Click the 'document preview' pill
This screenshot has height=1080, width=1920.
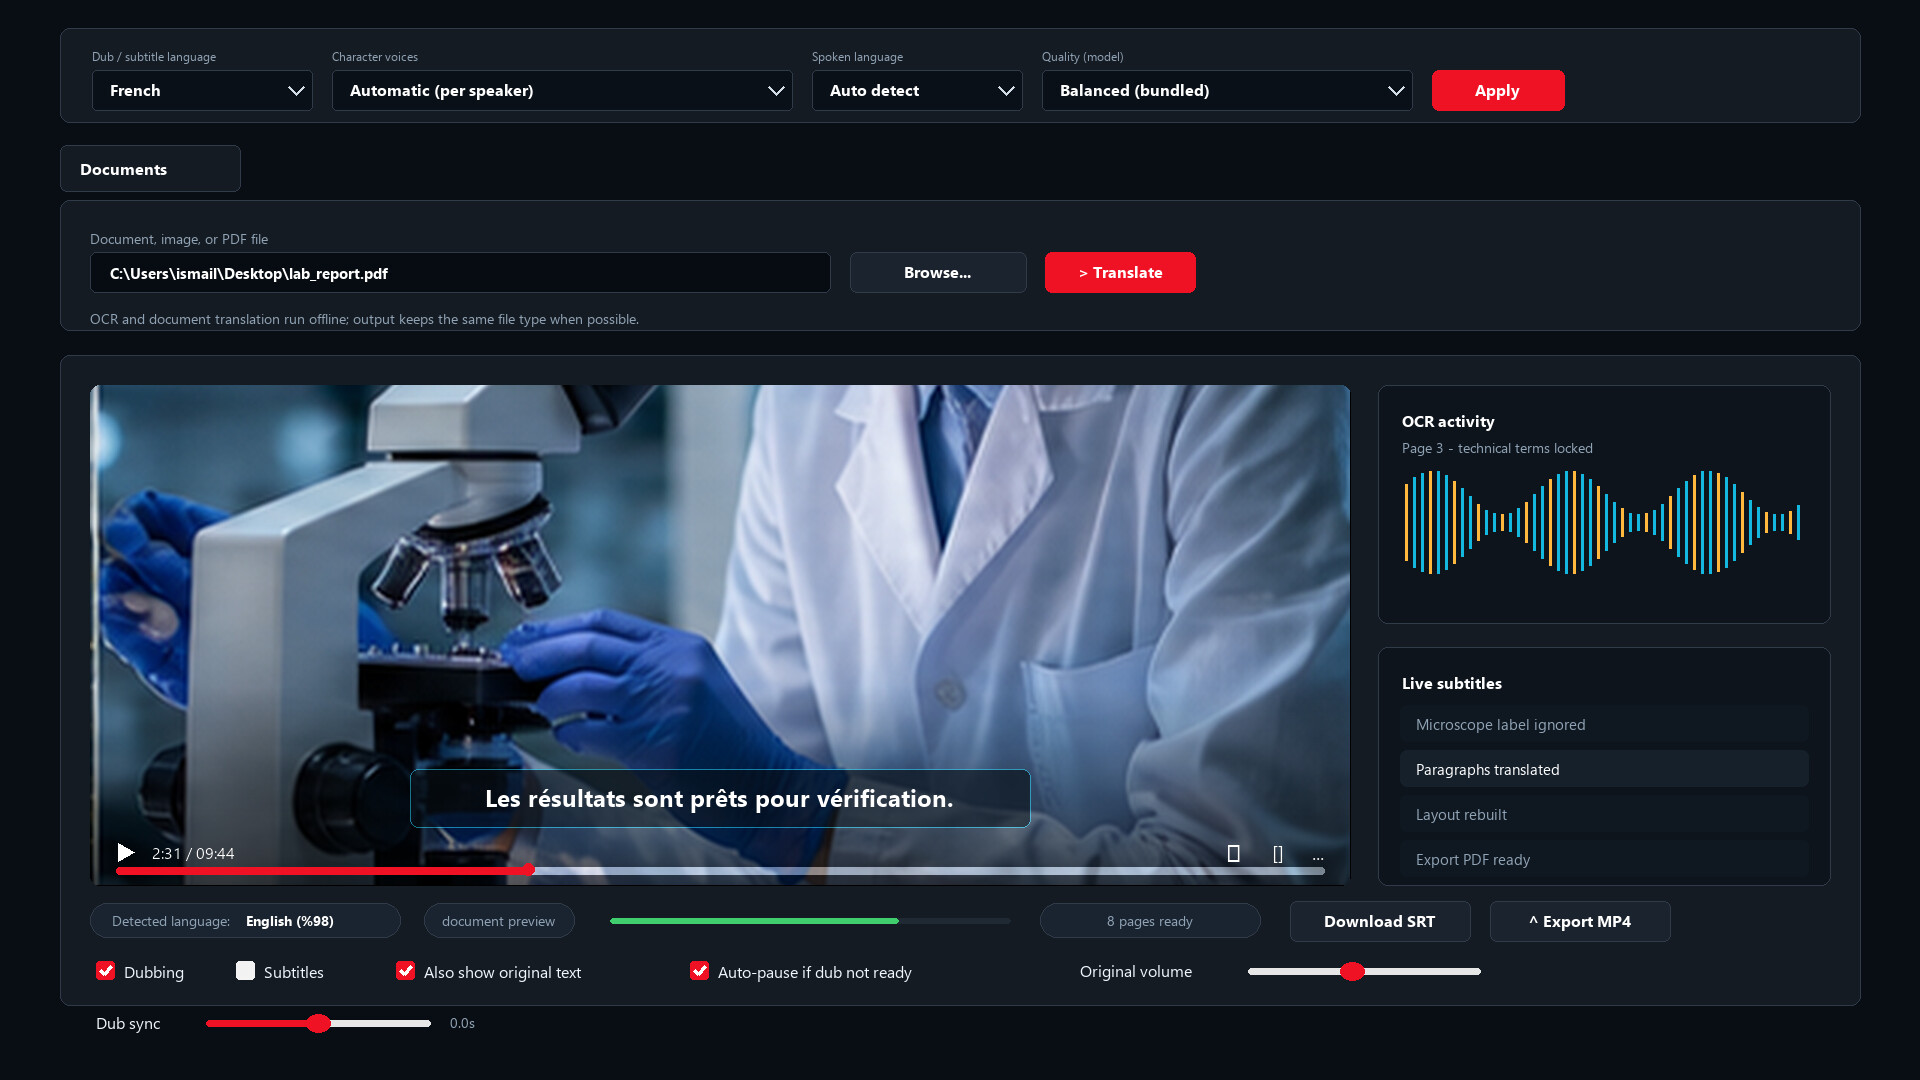[499, 921]
